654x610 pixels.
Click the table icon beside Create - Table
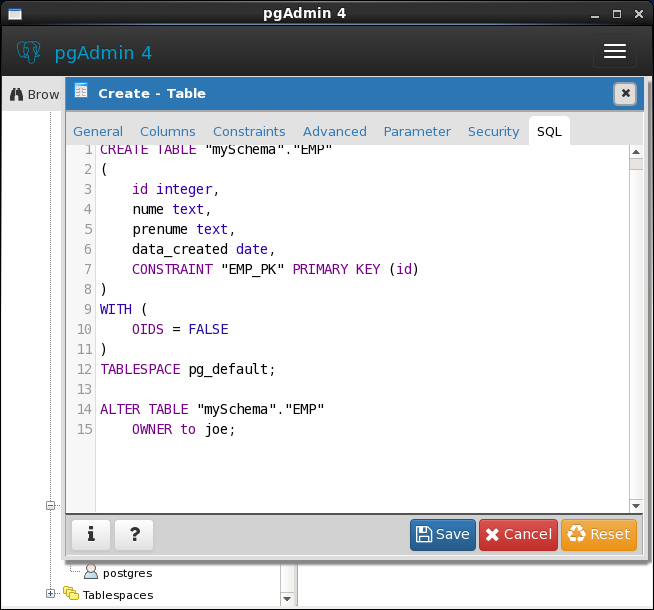[x=81, y=90]
